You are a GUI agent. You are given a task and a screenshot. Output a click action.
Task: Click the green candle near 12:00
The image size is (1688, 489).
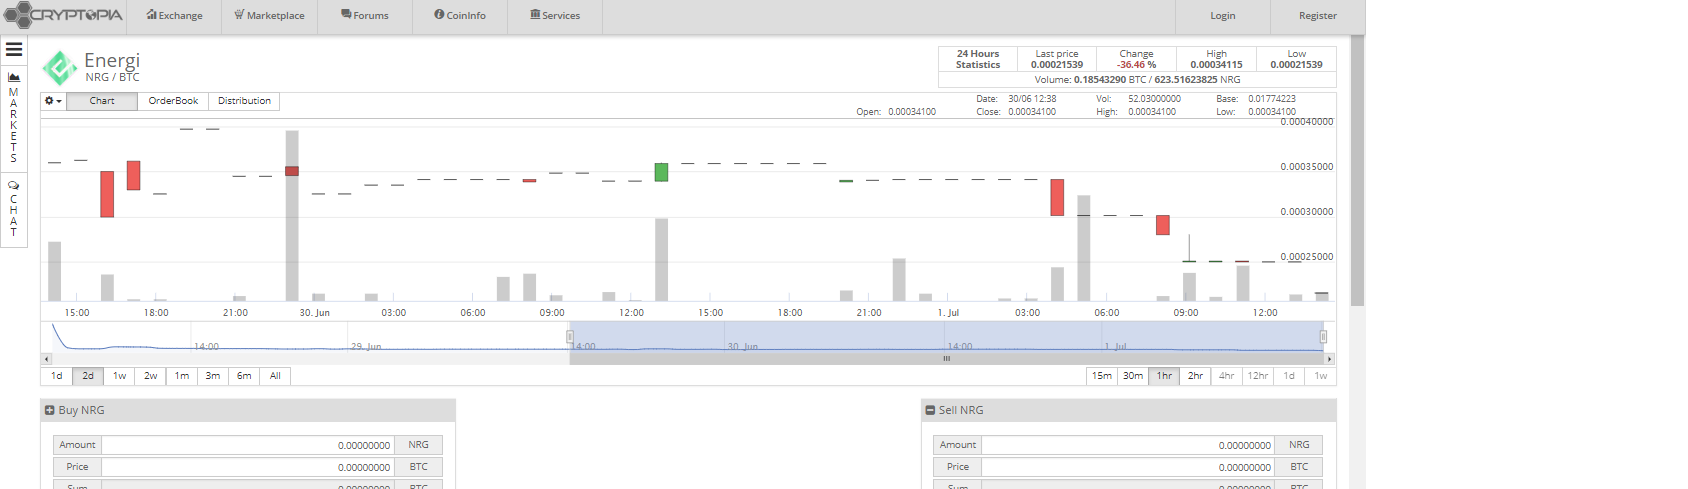661,172
